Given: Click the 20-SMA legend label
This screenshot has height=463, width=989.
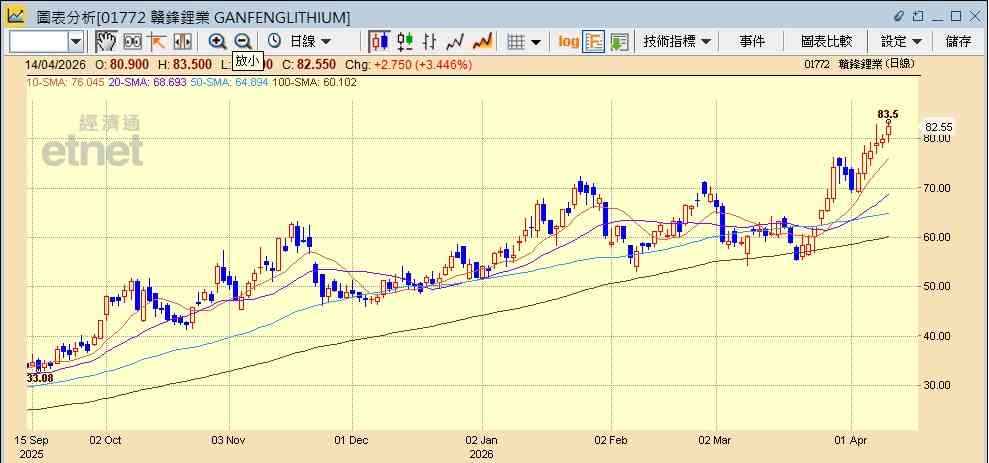Looking at the screenshot, I should pyautogui.click(x=146, y=82).
